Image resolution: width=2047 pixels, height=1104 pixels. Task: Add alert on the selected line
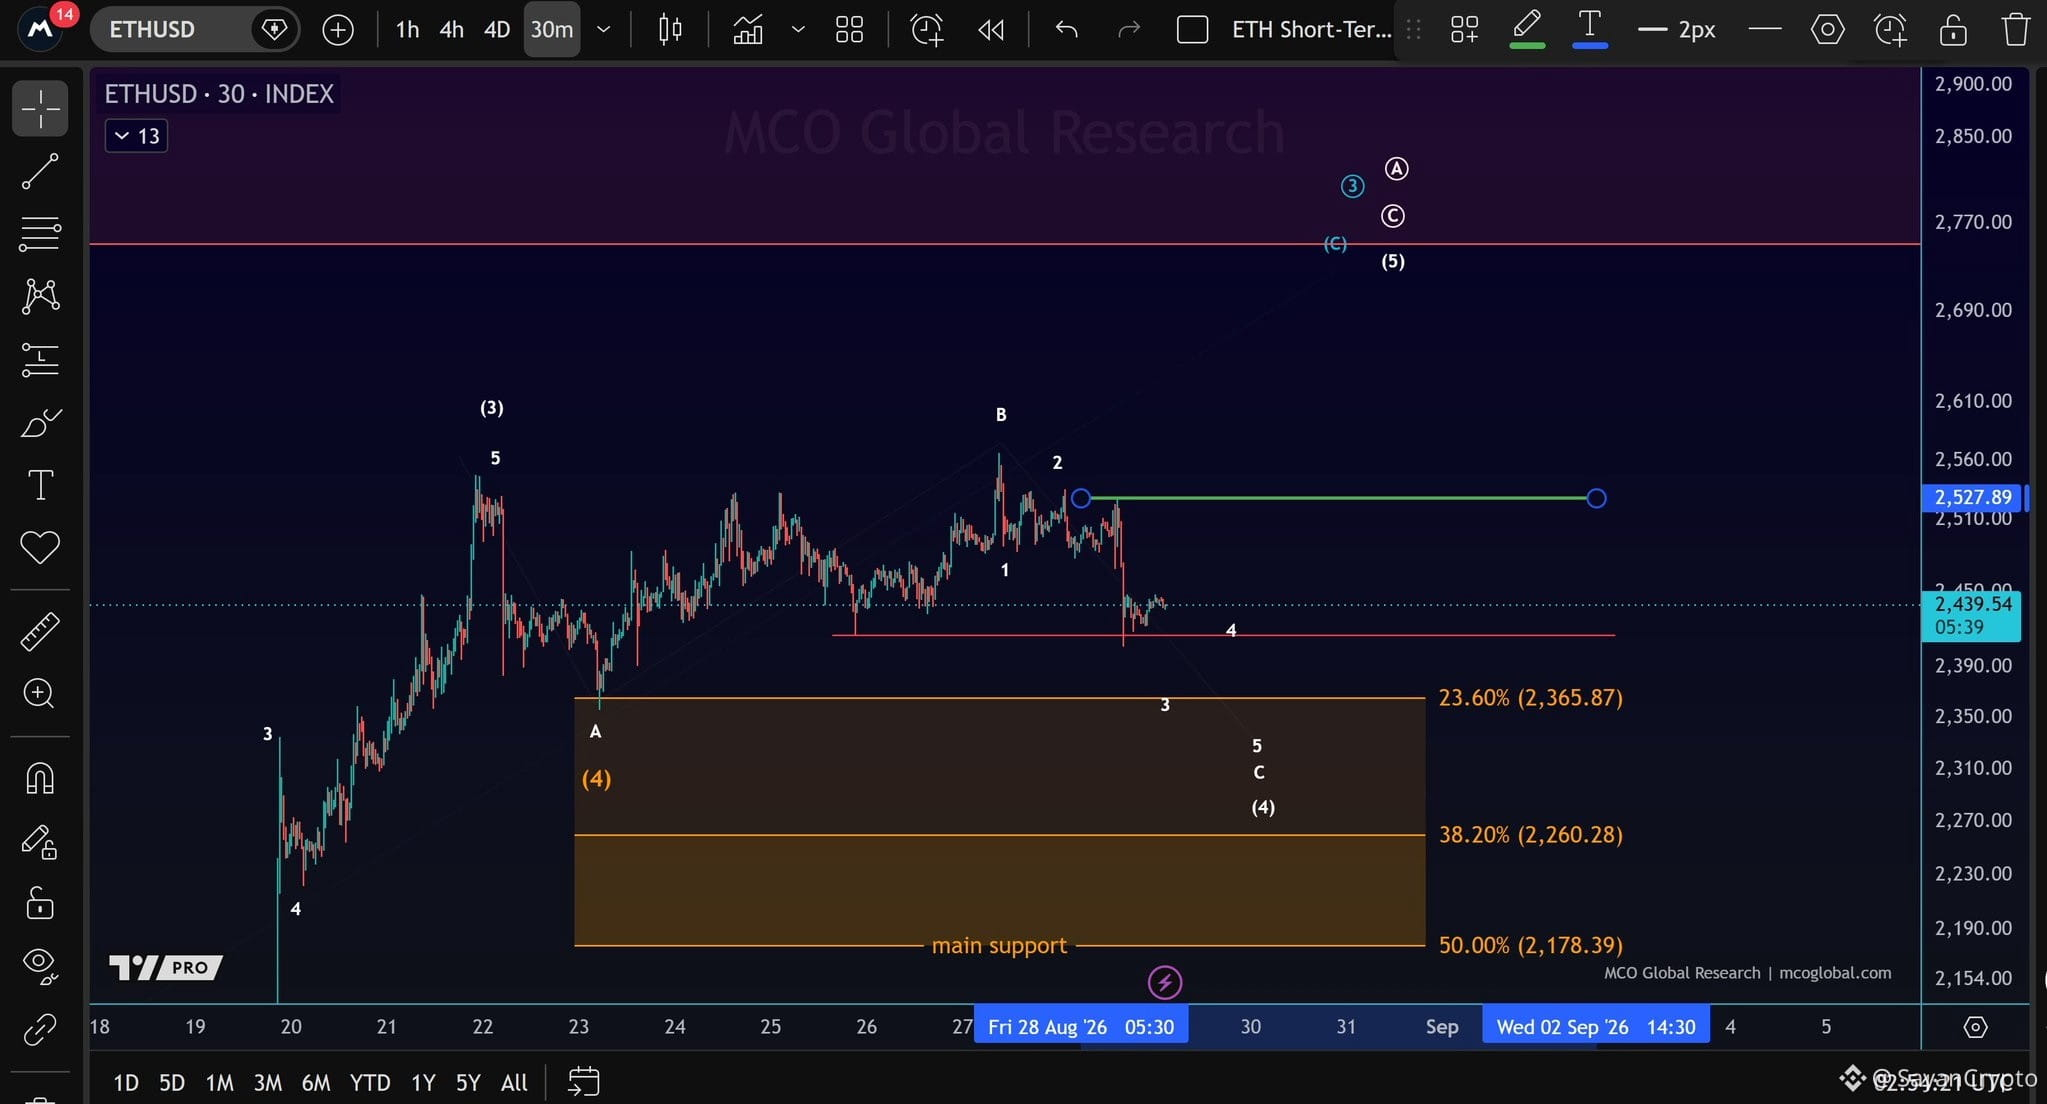[1890, 30]
